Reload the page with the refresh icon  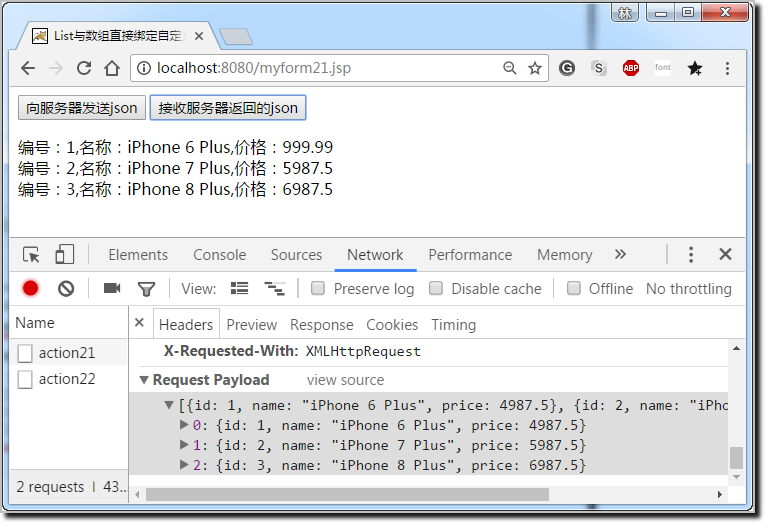point(84,68)
